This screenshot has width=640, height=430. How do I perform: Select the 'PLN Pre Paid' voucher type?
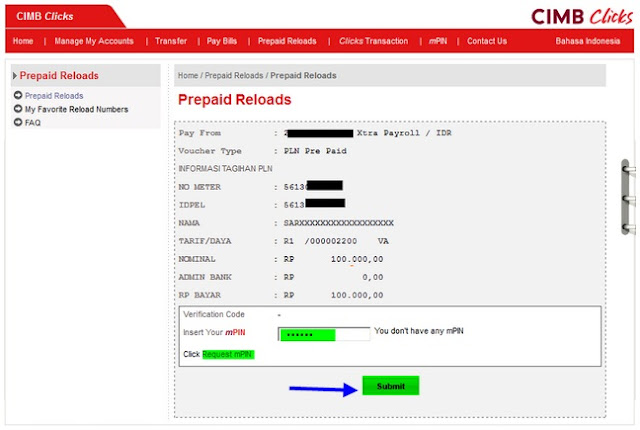[x=315, y=151]
